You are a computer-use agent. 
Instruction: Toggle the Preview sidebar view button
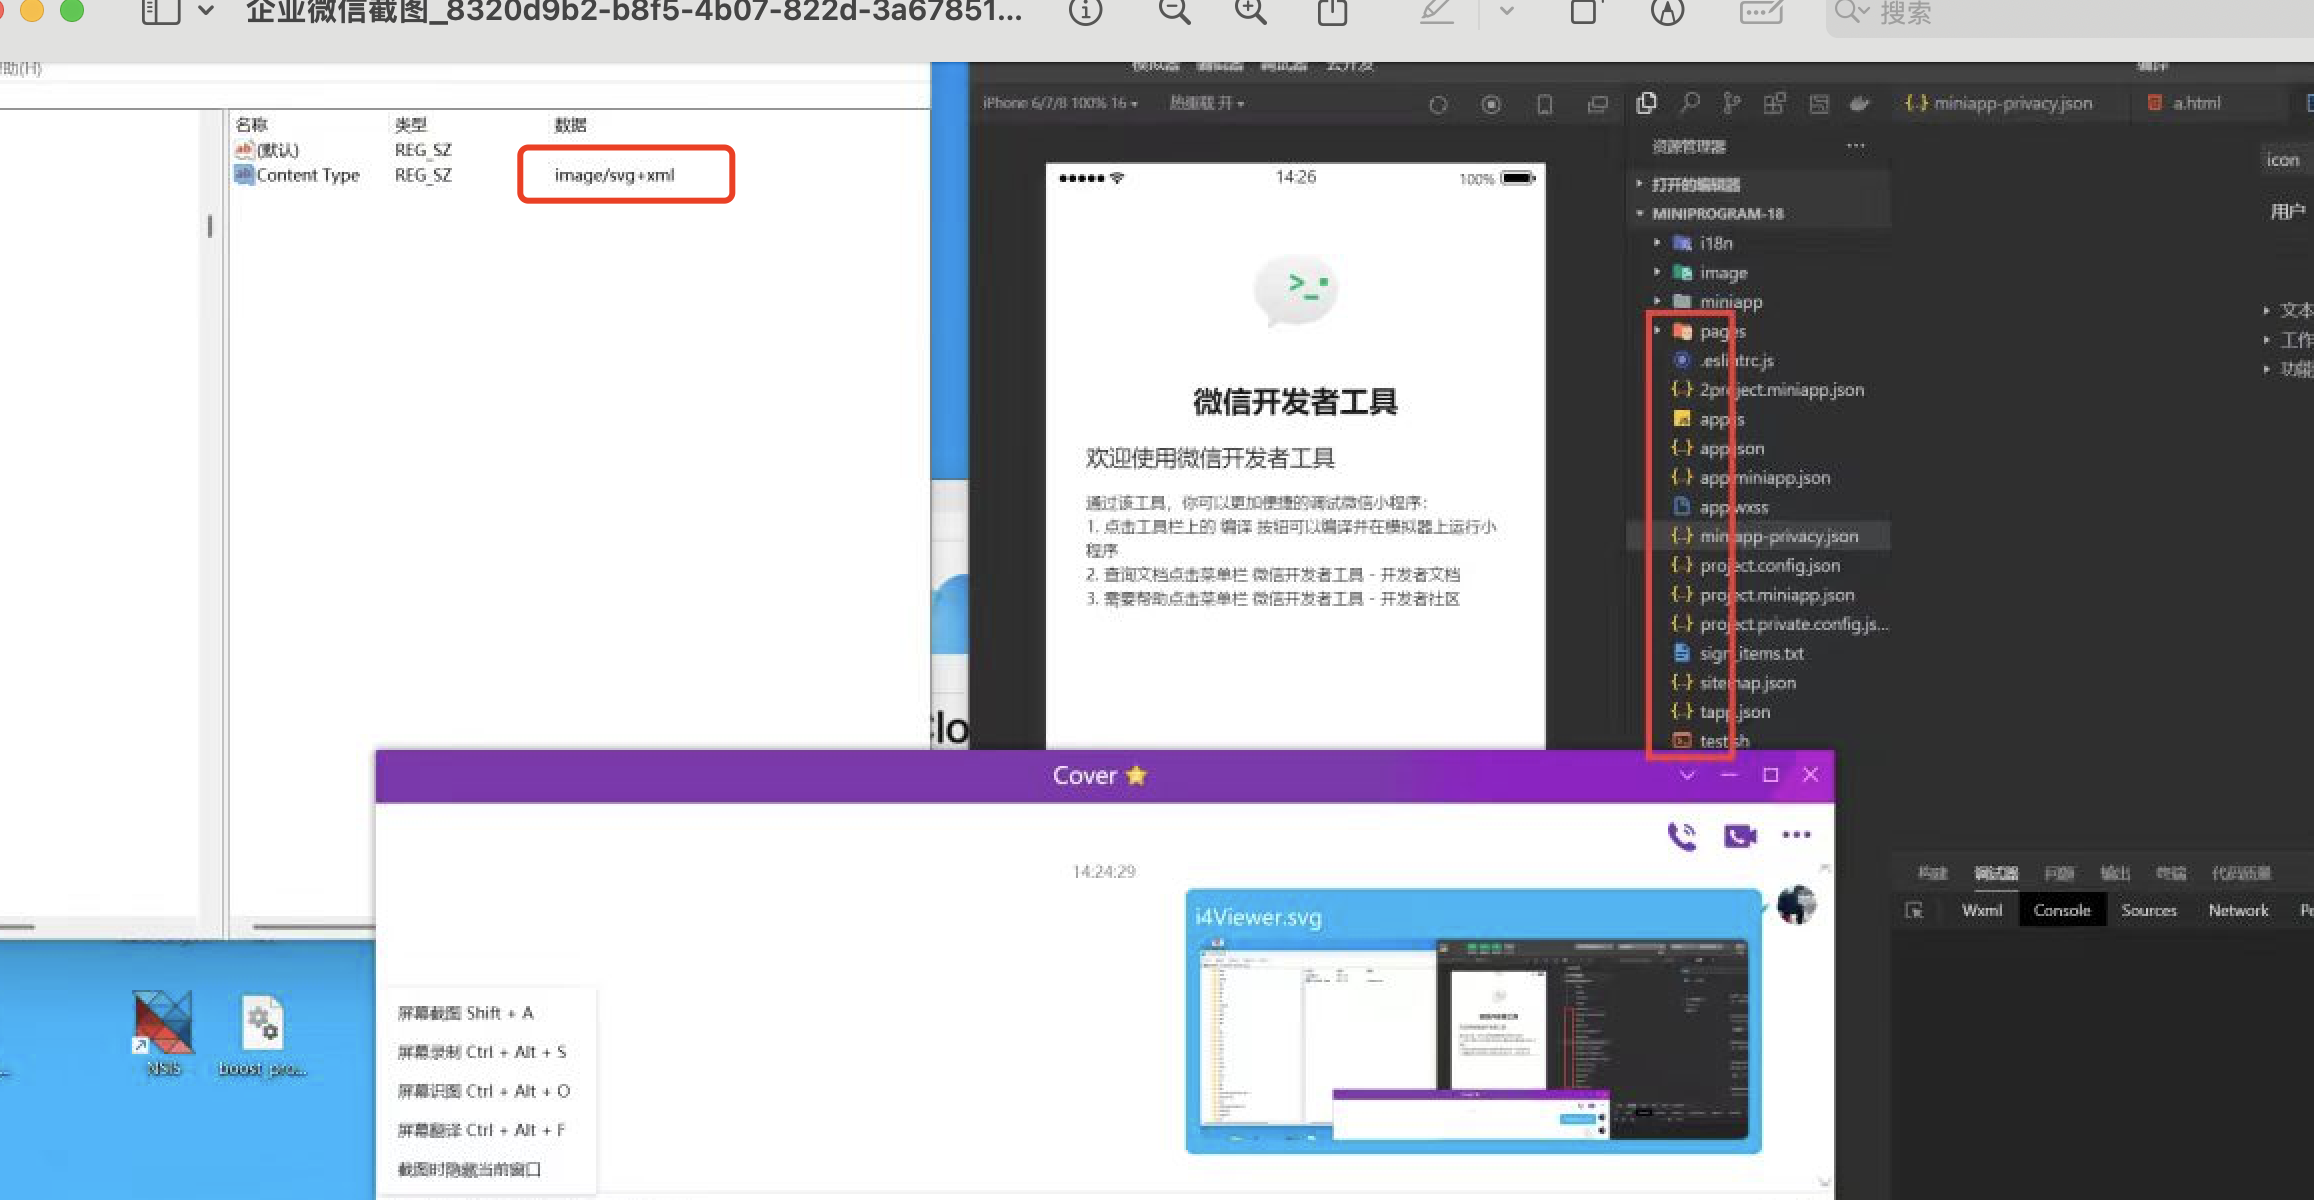[x=161, y=11]
